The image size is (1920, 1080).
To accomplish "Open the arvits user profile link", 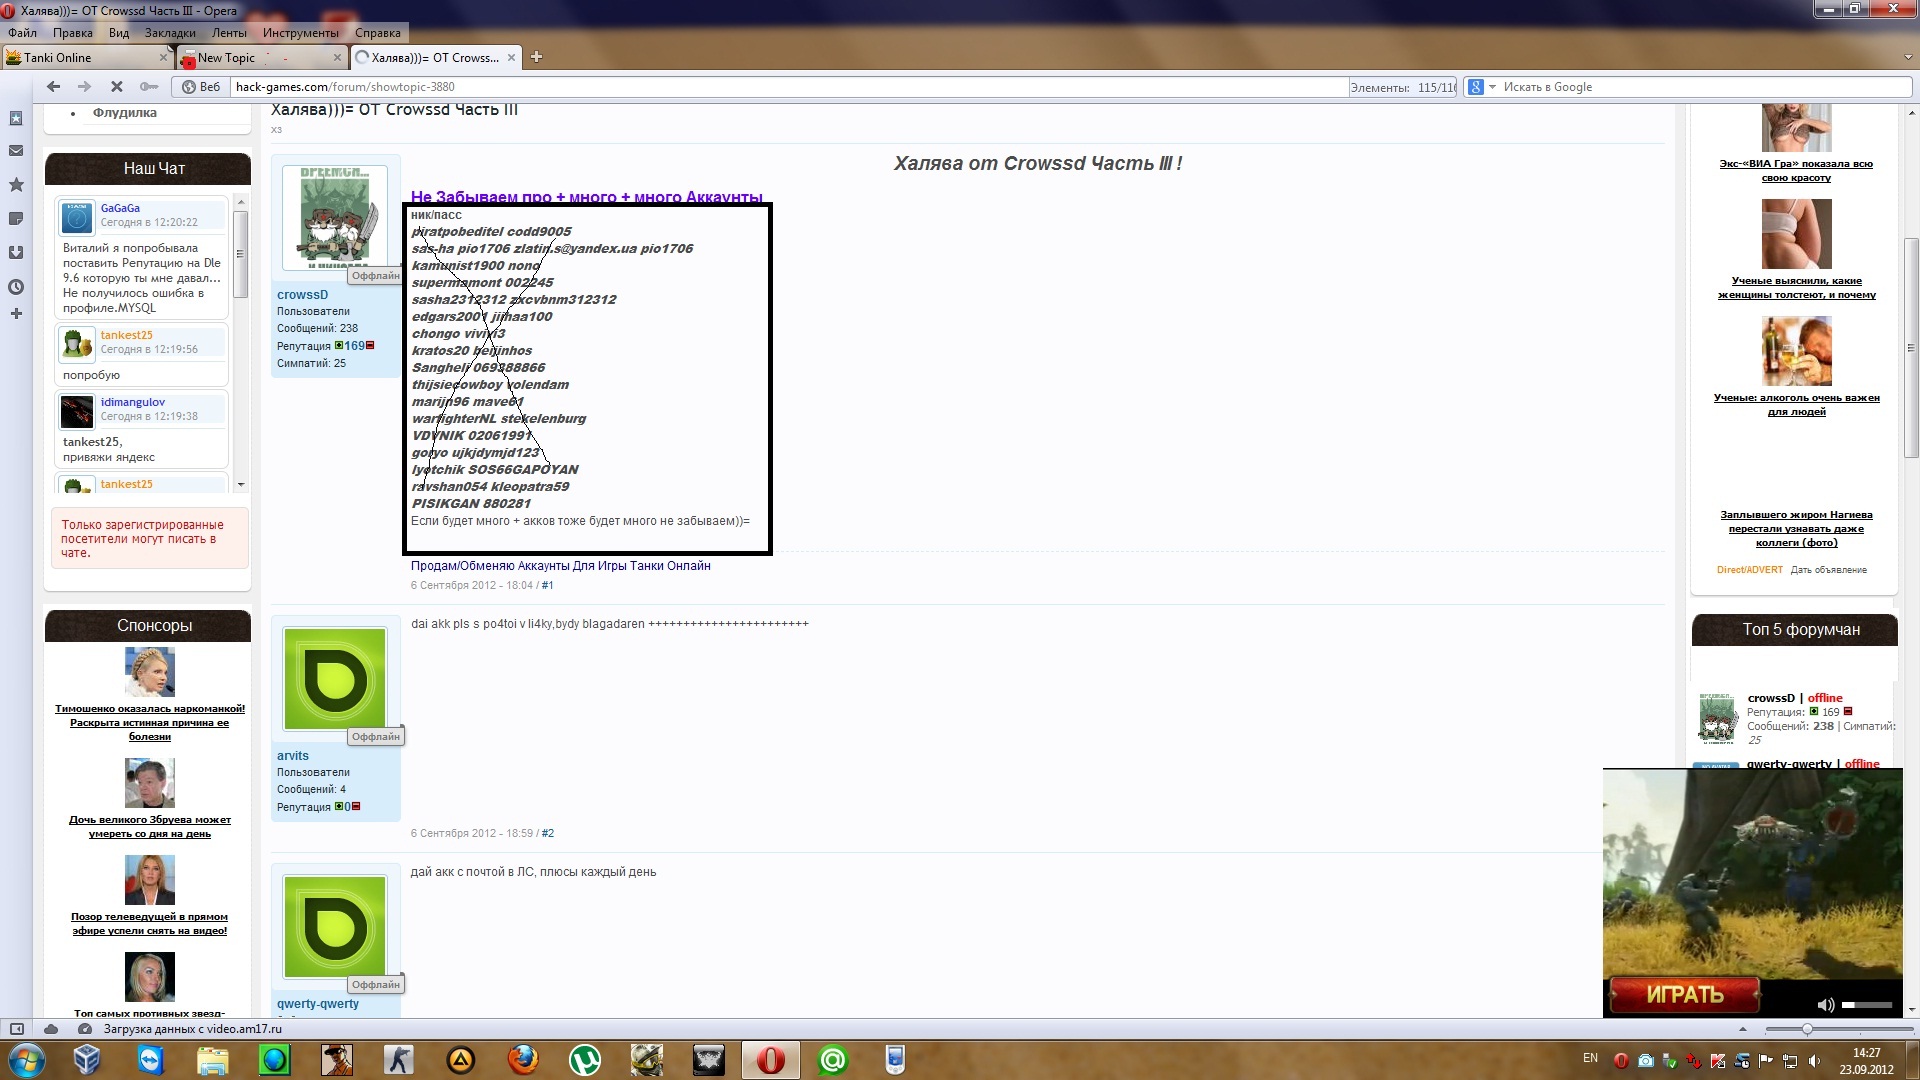I will pos(293,756).
